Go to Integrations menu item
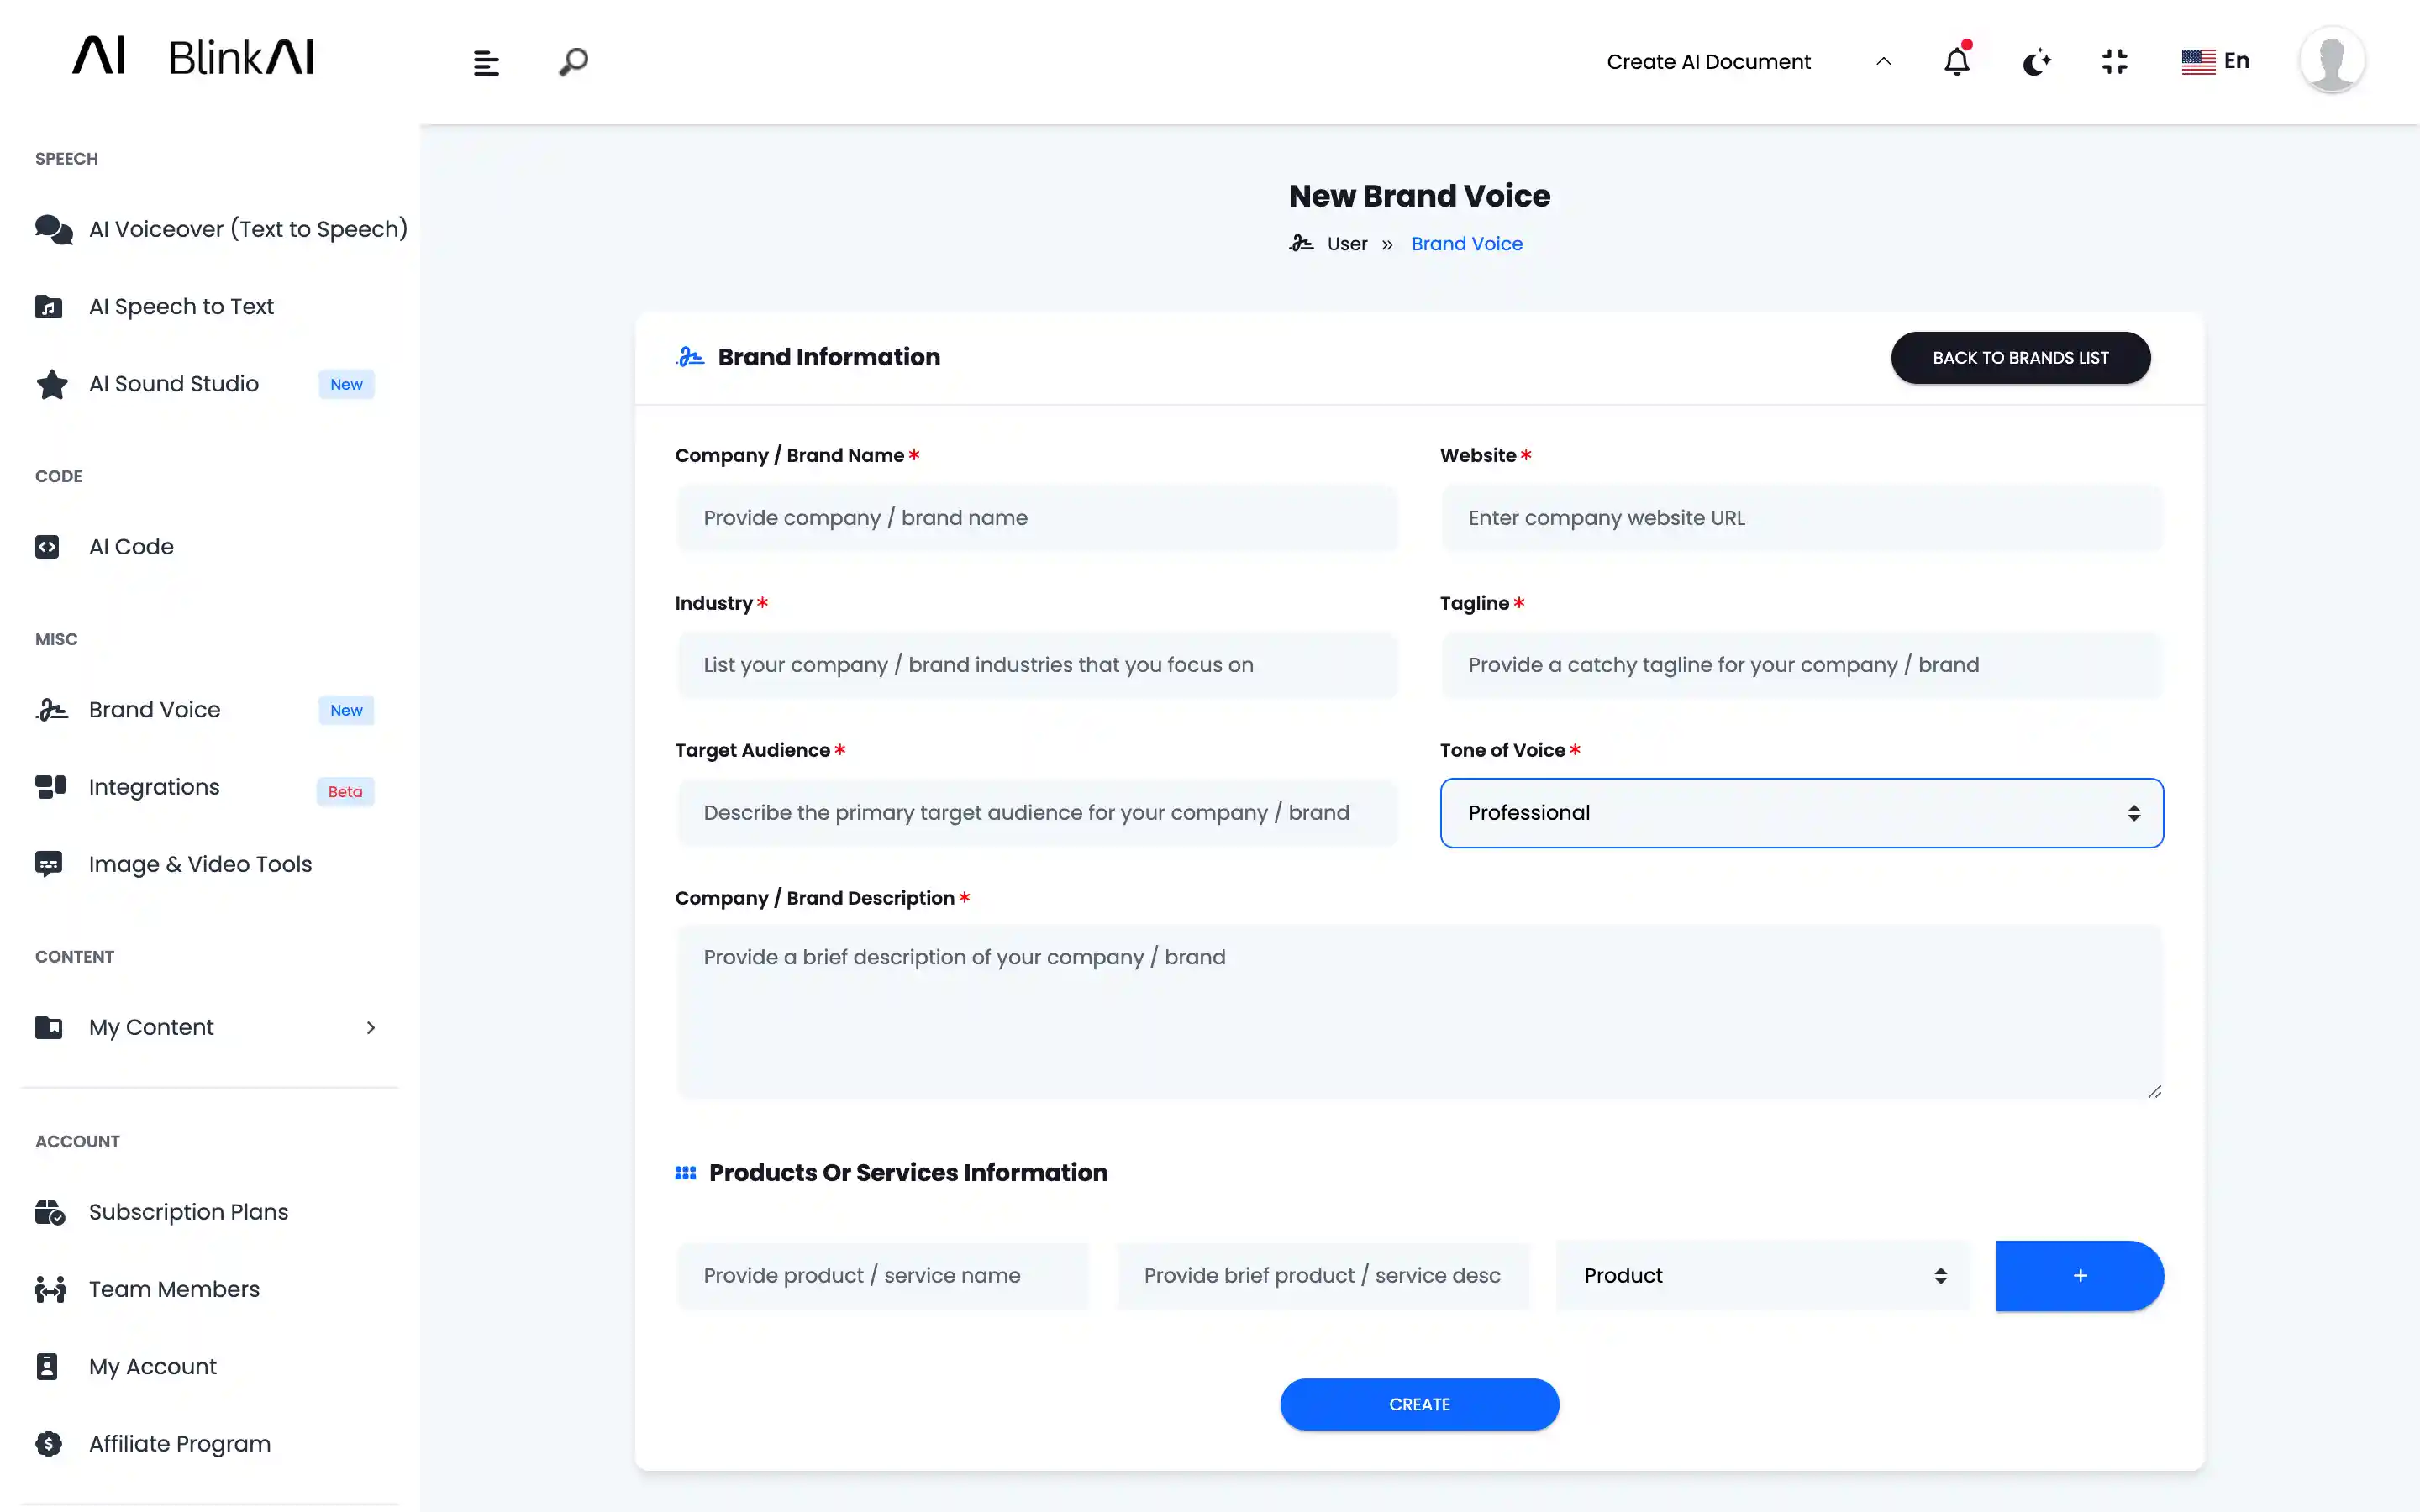This screenshot has width=2420, height=1512. (x=154, y=787)
